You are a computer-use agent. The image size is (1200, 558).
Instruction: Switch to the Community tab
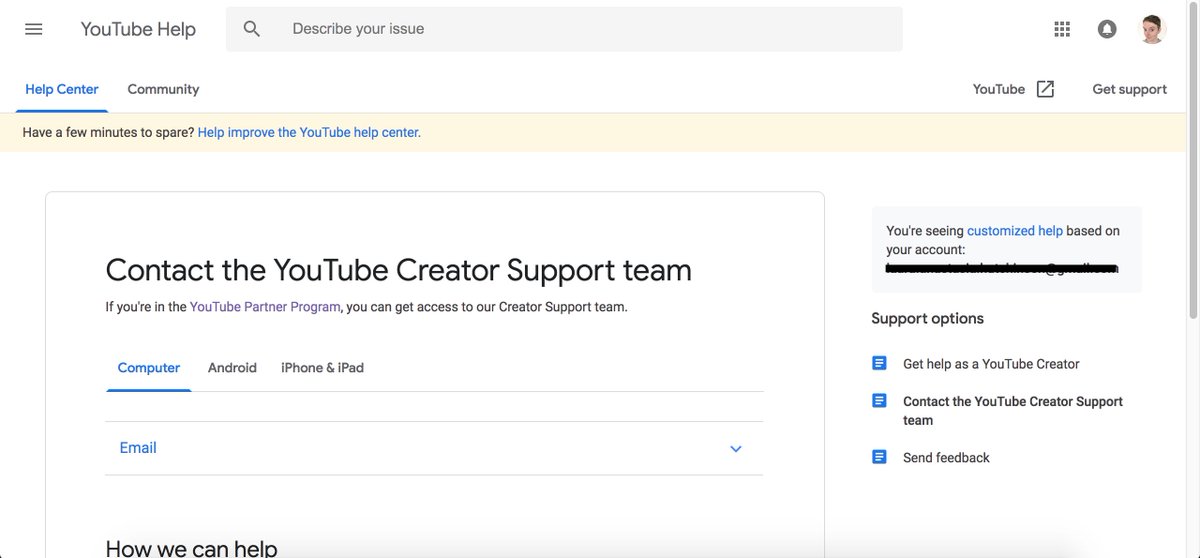(x=163, y=89)
